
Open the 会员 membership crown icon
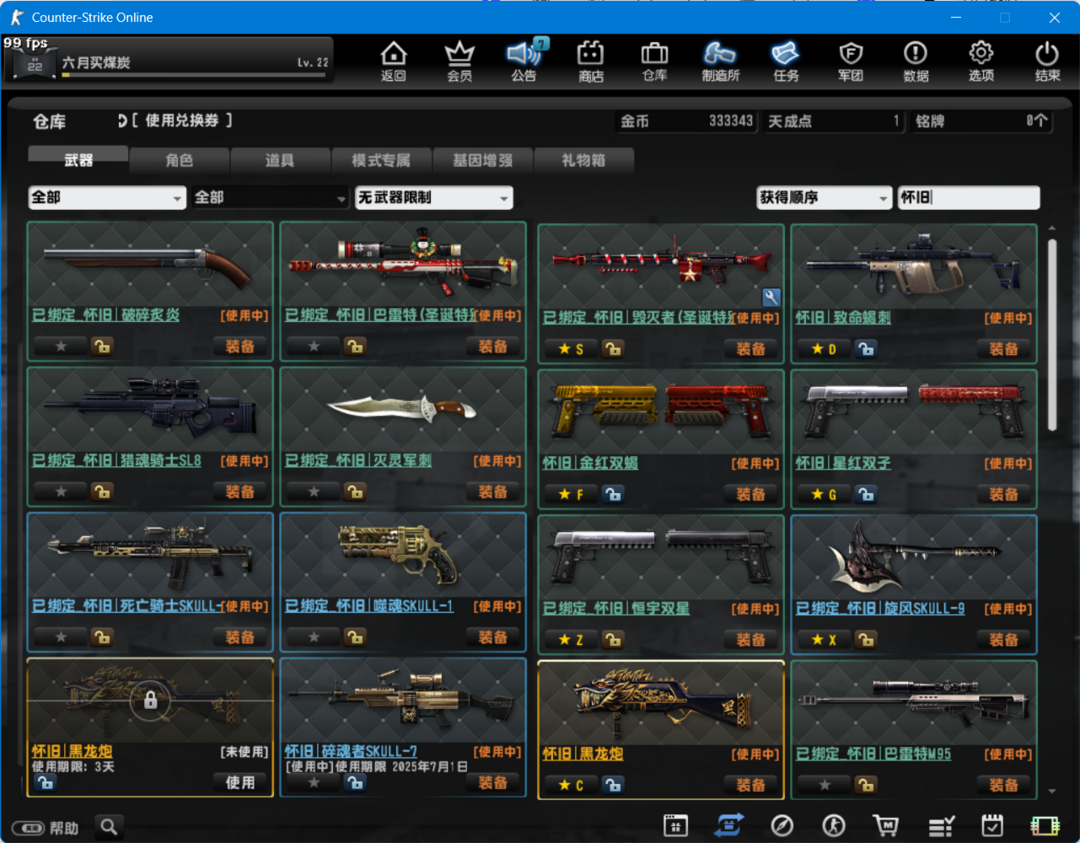459,61
